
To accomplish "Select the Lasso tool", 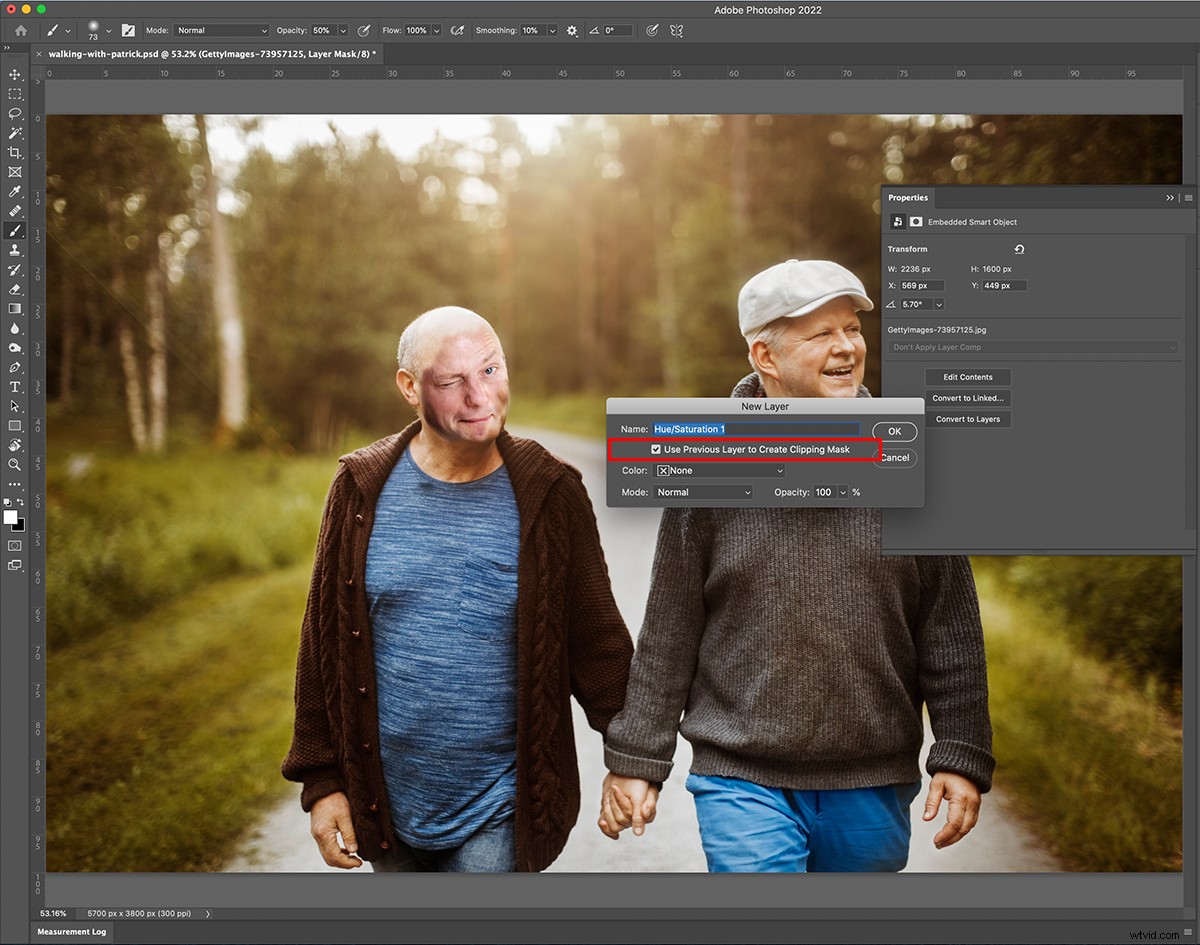I will point(15,114).
